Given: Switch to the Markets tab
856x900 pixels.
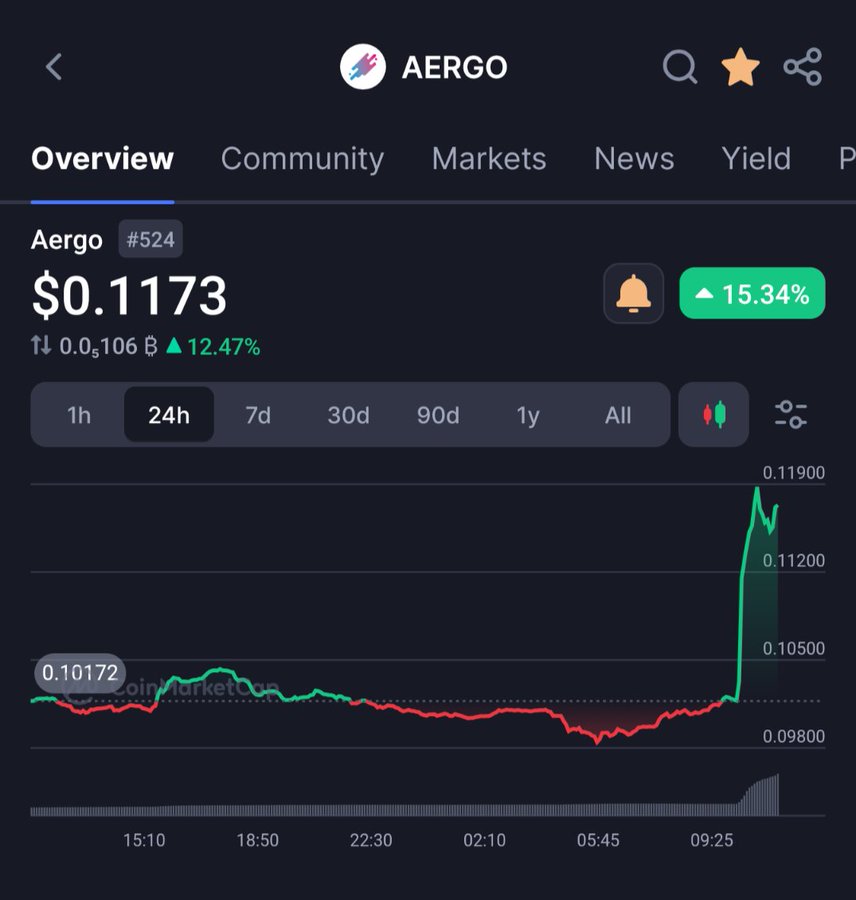Looking at the screenshot, I should click(x=489, y=159).
